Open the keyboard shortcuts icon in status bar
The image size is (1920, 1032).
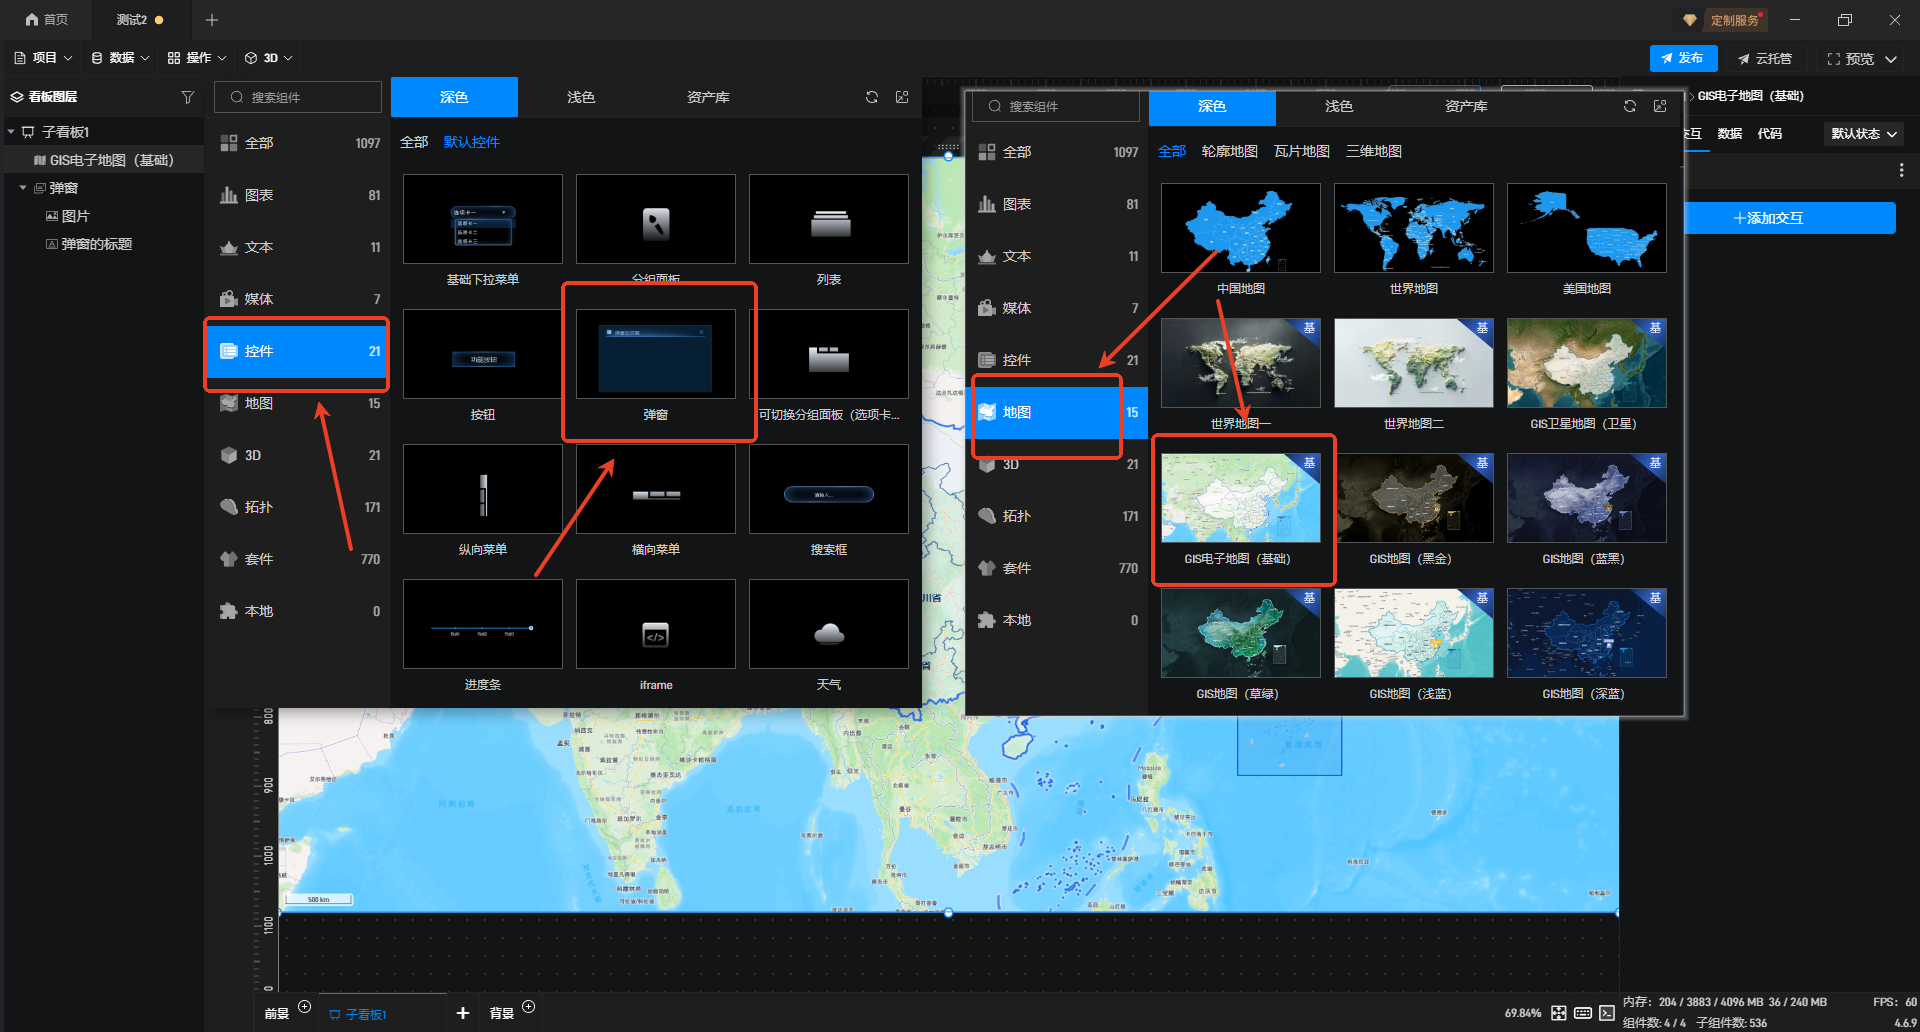click(1583, 1013)
